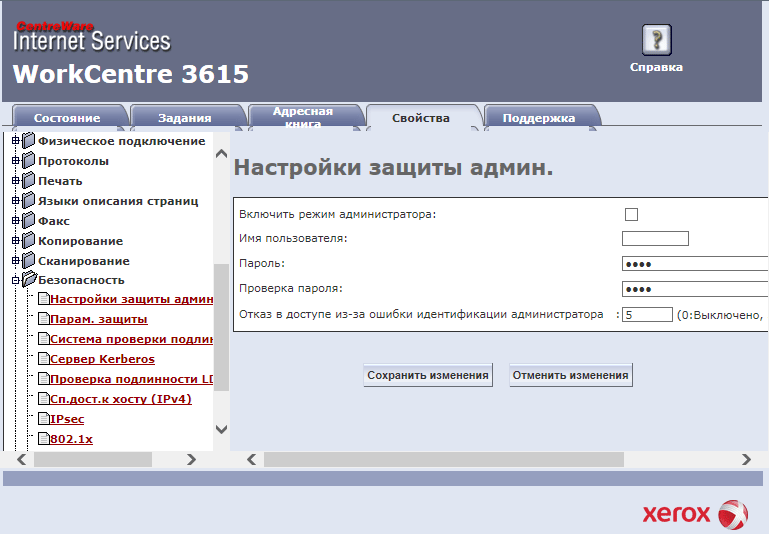Click the tree panel scroll down arrow
This screenshot has height=534, width=769.
coord(221,429)
